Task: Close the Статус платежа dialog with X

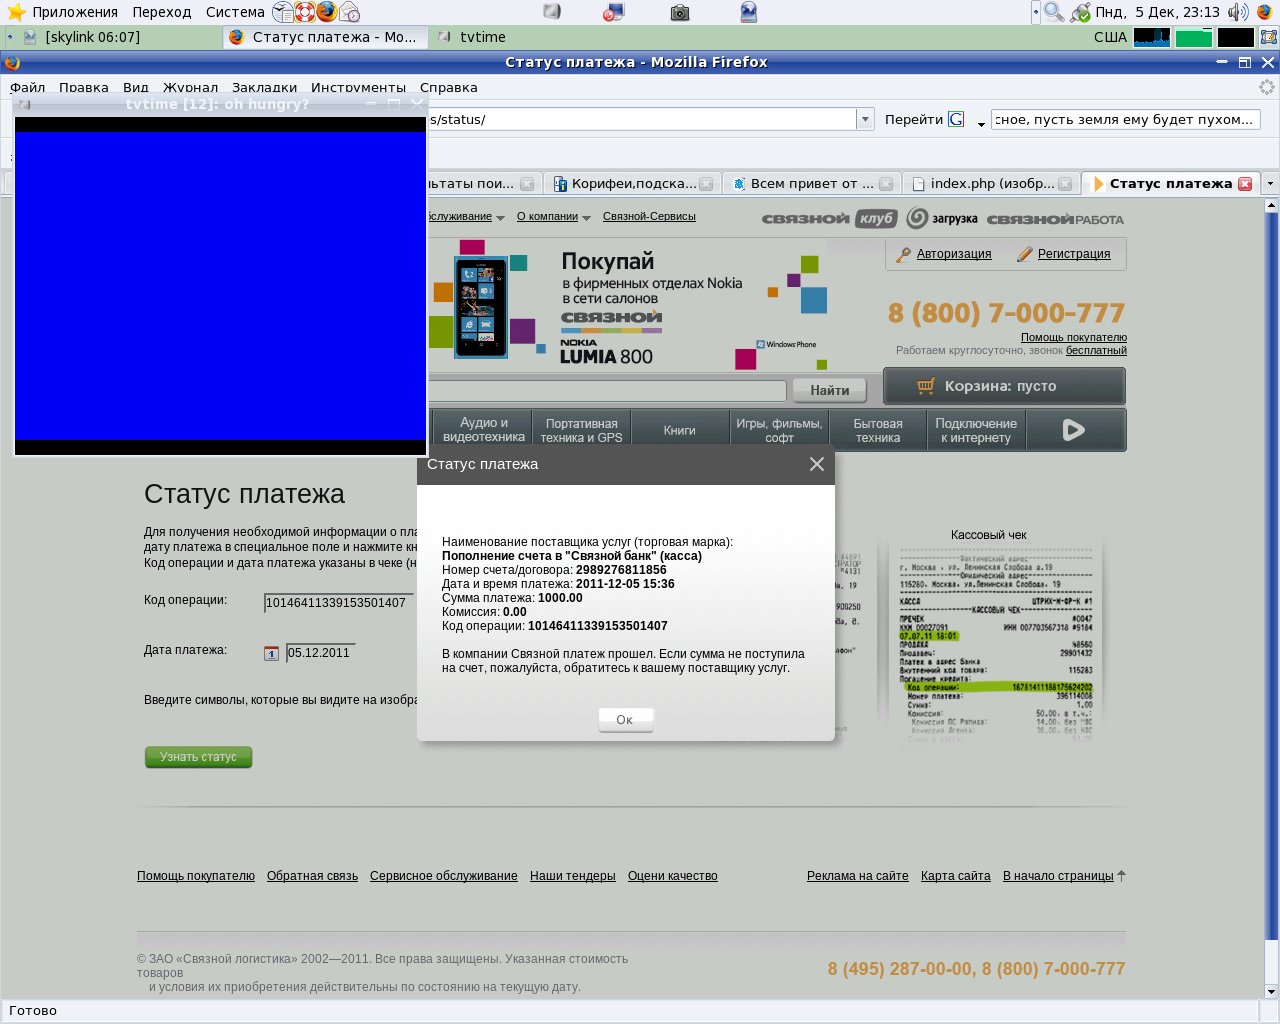Action: 817,464
